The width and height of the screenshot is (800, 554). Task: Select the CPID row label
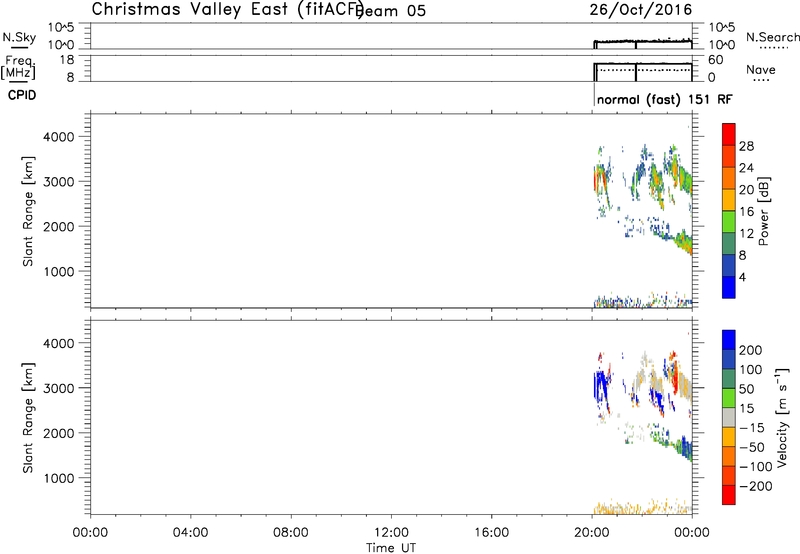point(22,95)
